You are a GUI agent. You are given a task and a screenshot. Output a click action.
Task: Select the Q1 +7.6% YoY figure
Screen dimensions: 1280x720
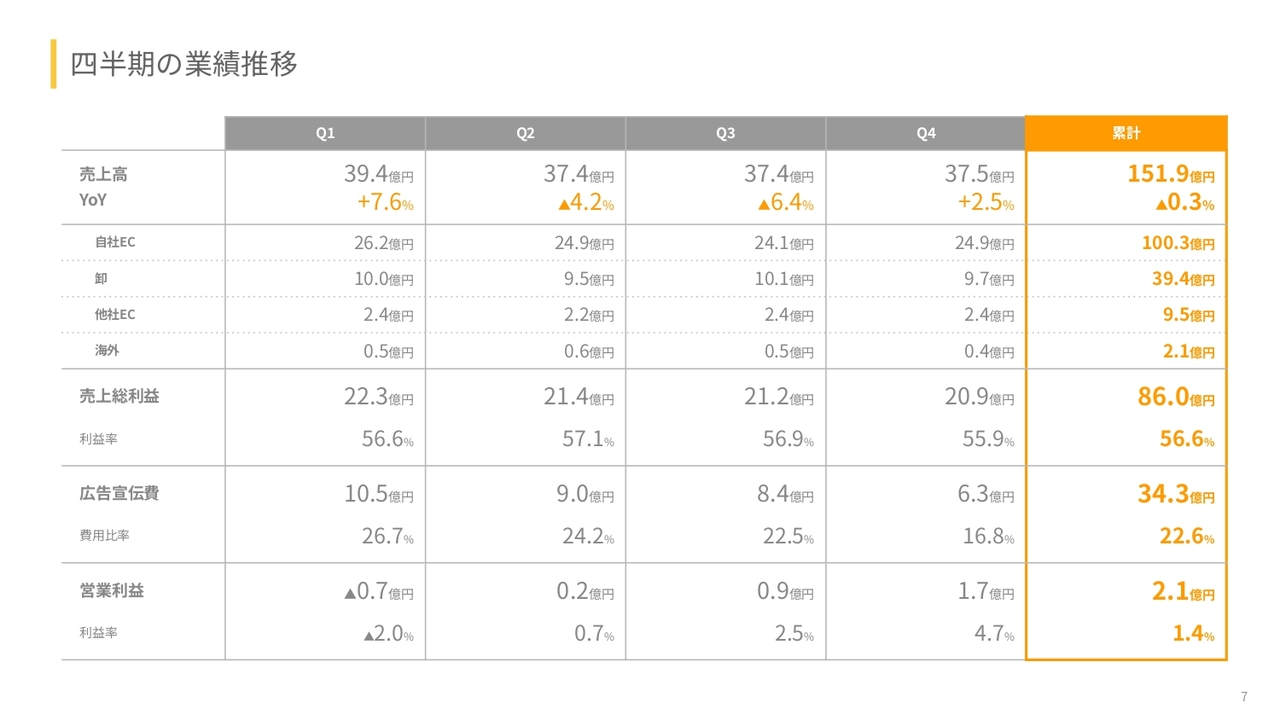385,204
